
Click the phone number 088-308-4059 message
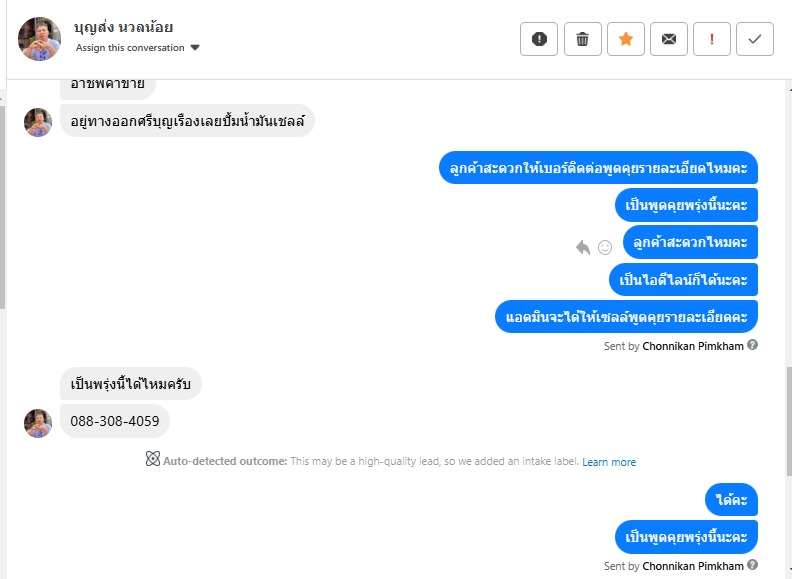(115, 421)
